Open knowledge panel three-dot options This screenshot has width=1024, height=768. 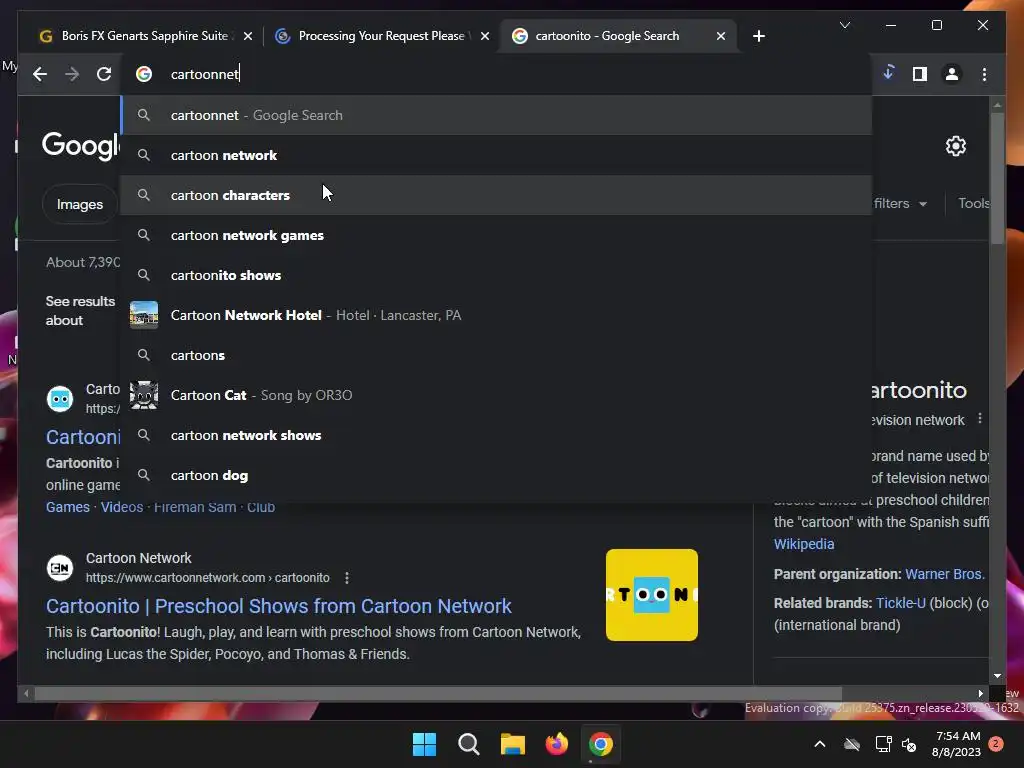tap(980, 419)
